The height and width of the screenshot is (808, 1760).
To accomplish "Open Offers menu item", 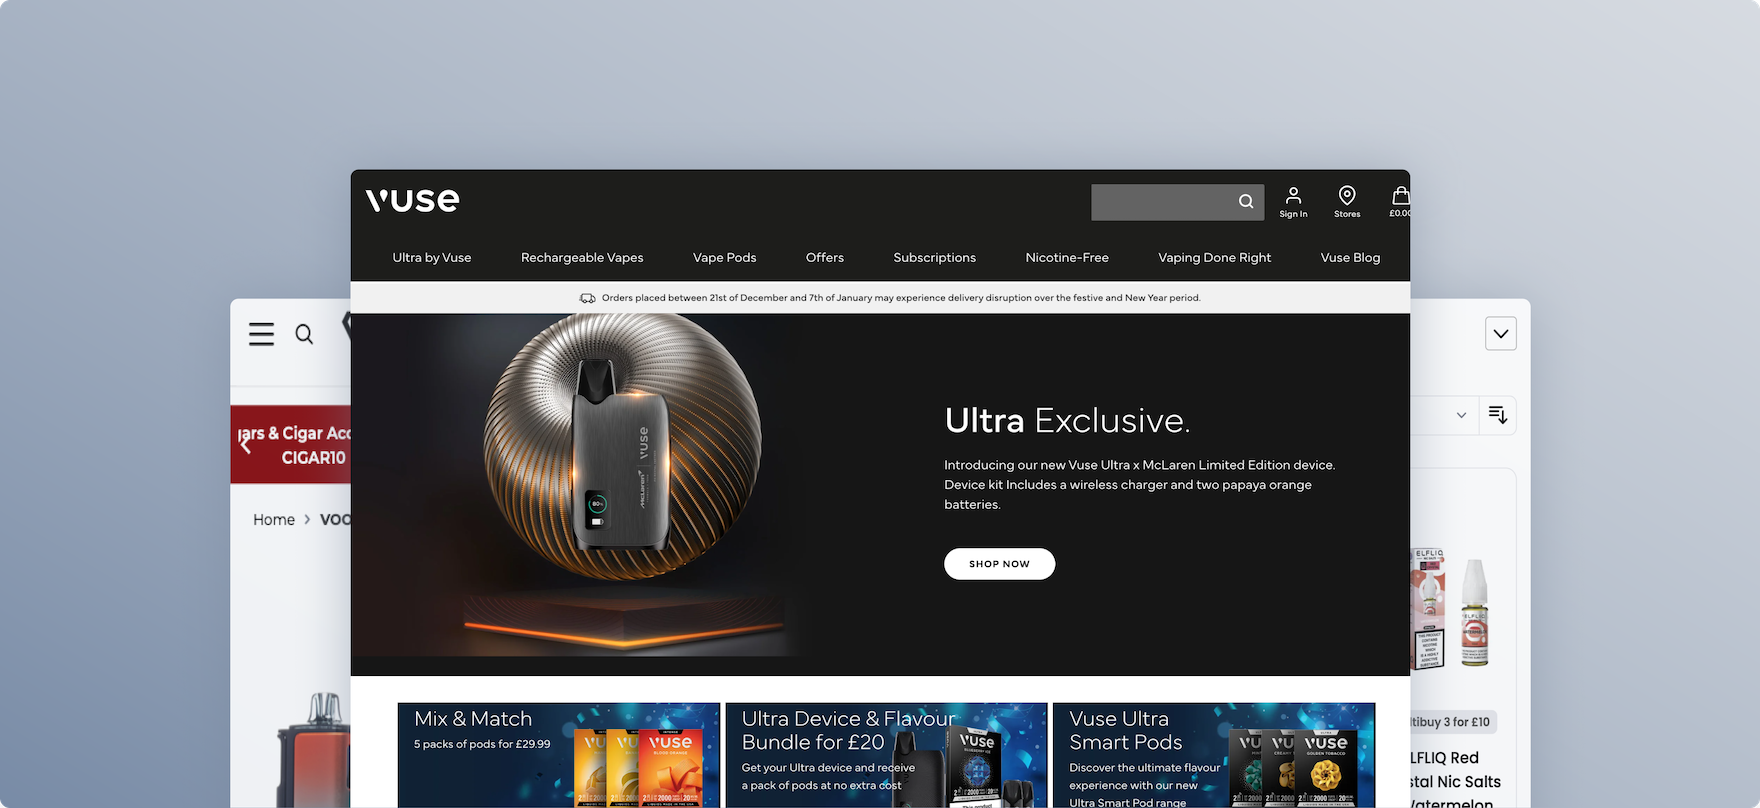I will (x=825, y=258).
